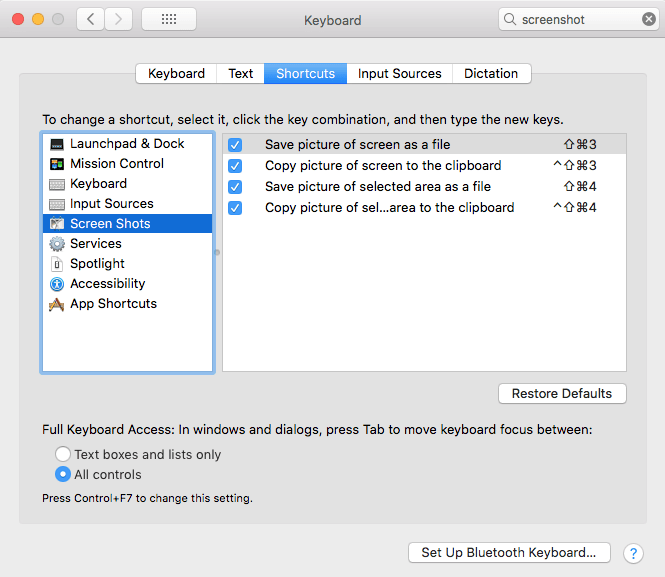The image size is (665, 577).
Task: Open help with the question mark button
Action: coord(633,553)
